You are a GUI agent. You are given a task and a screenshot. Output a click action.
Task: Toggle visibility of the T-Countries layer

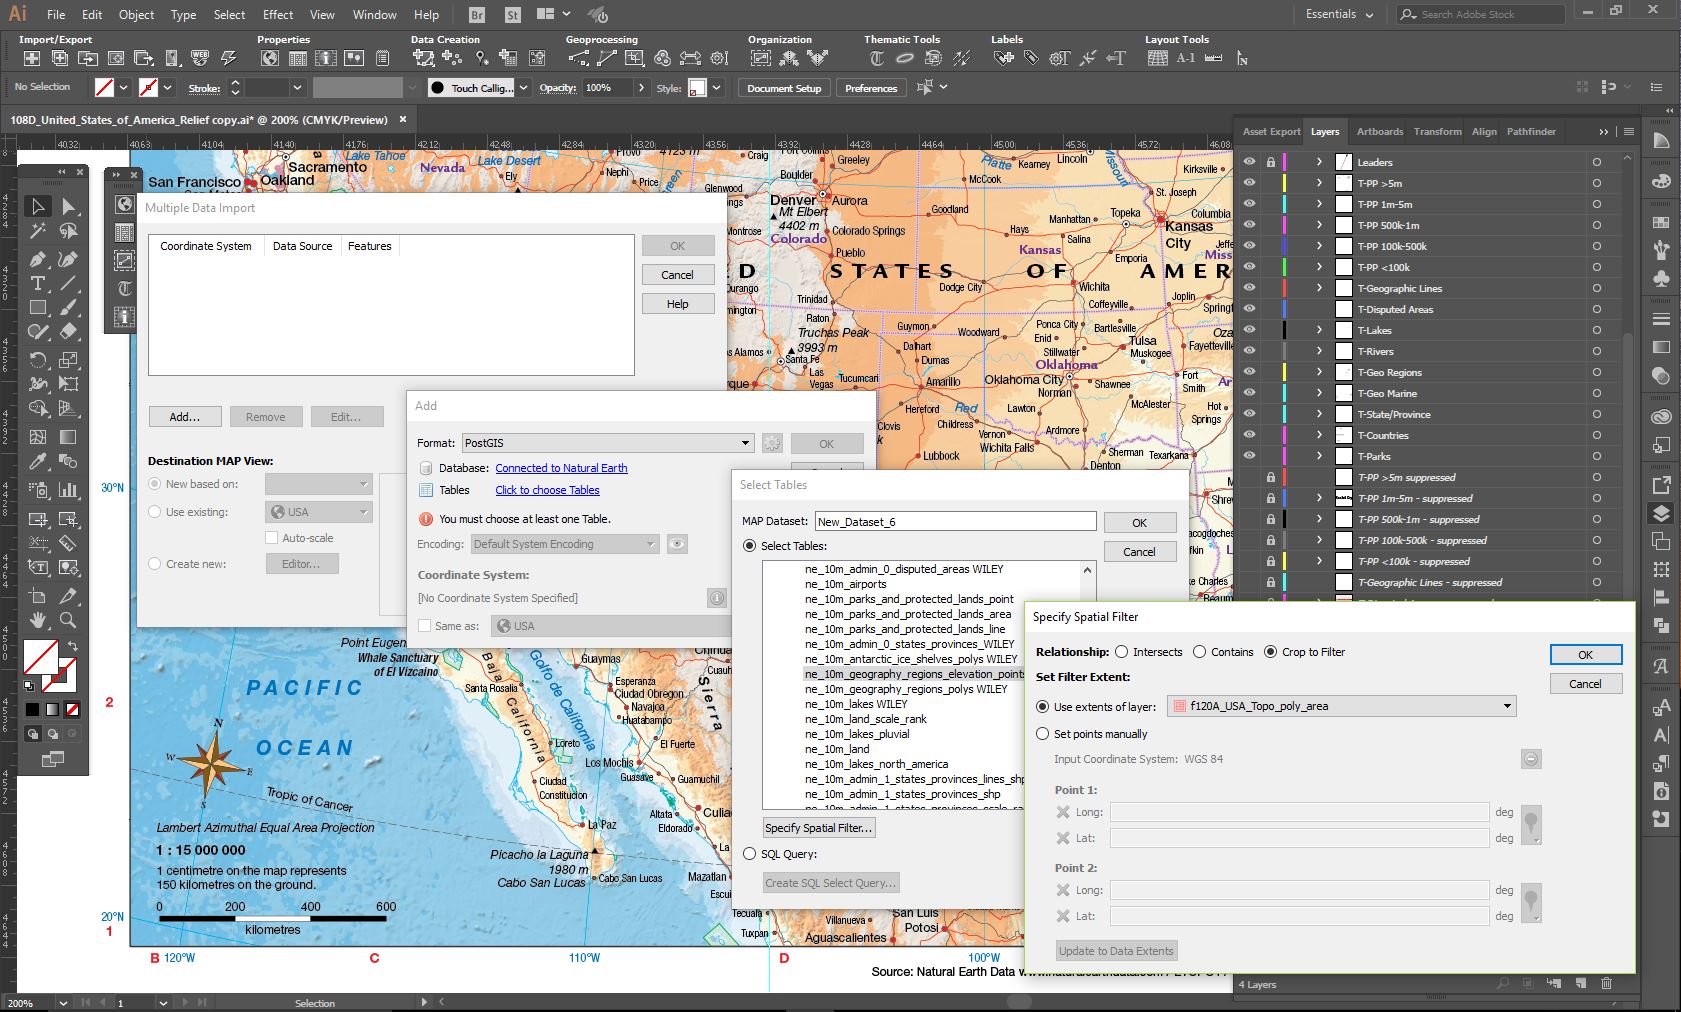point(1249,435)
